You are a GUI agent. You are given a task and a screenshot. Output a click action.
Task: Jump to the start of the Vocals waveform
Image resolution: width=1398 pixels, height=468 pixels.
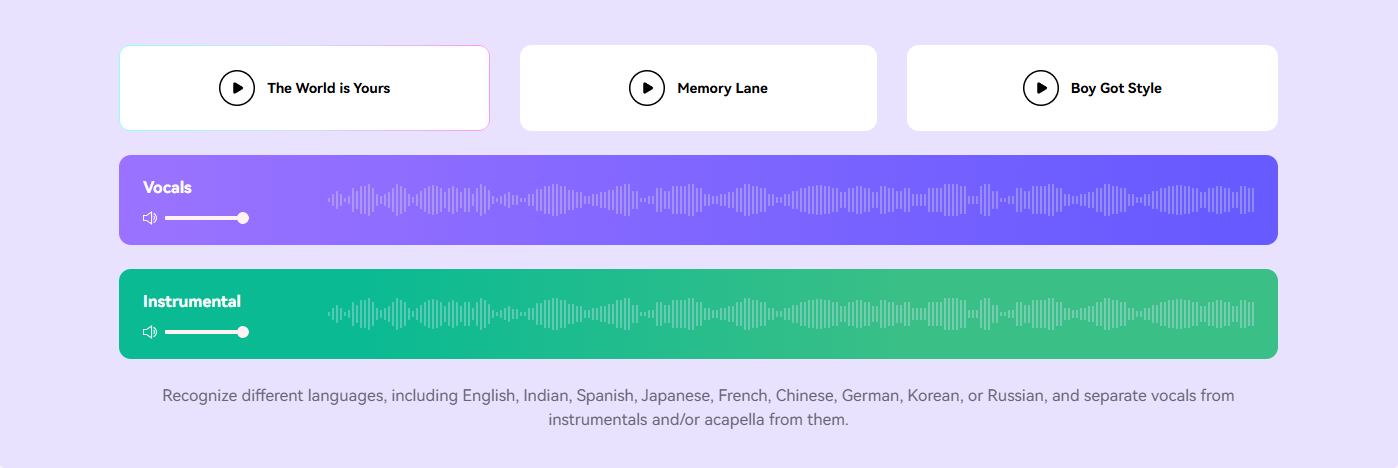click(x=330, y=200)
